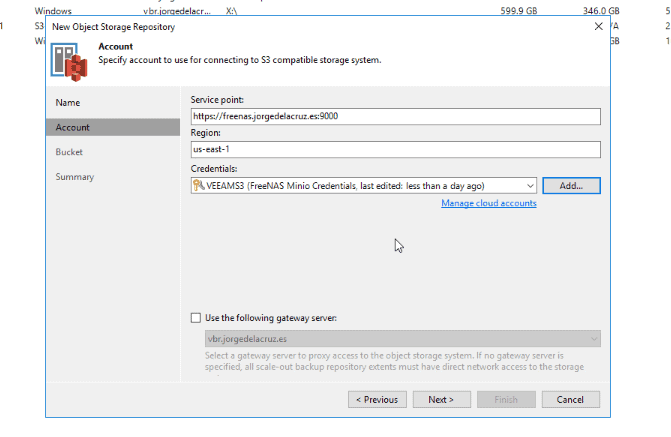Go to the Name wizard step

coord(68,103)
